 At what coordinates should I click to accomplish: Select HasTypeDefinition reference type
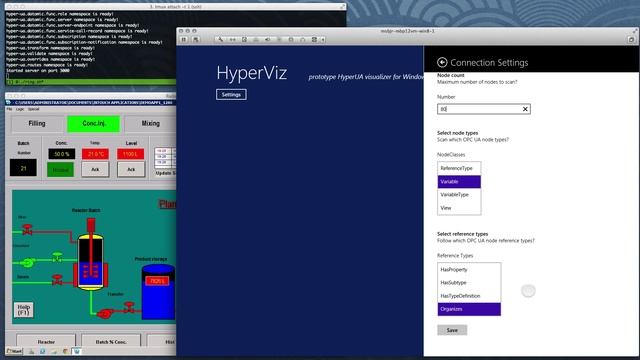tap(469, 296)
